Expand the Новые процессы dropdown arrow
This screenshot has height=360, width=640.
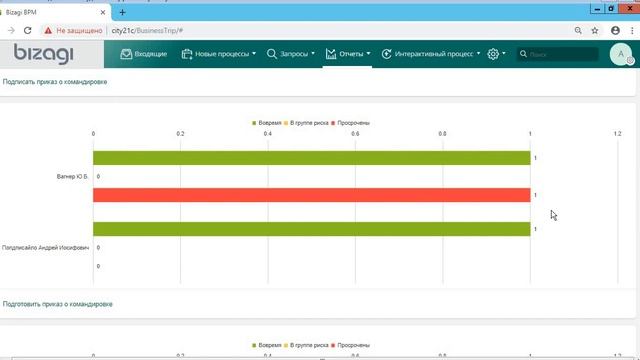[254, 53]
